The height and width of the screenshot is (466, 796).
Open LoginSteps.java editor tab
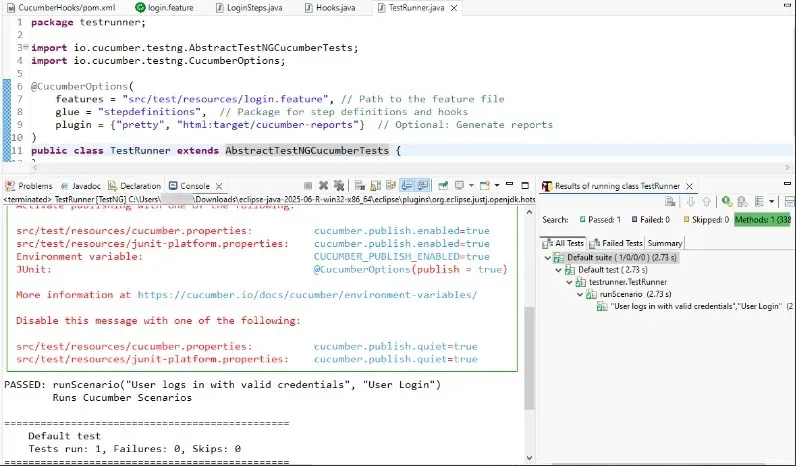[x=249, y=8]
